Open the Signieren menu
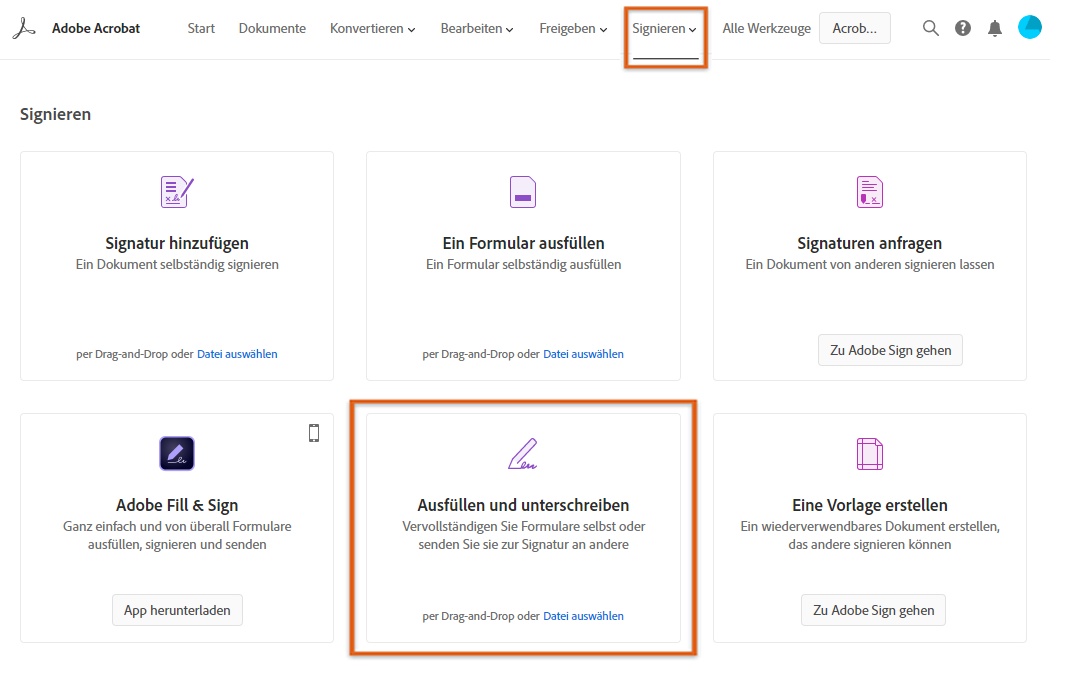Screen dimensions: 1071x683 coord(664,28)
